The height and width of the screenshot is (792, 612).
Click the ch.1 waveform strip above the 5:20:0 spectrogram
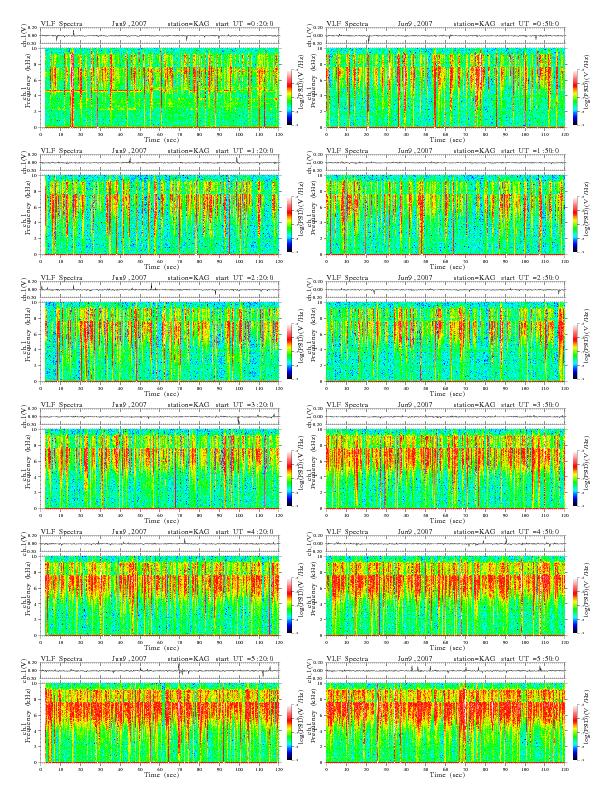click(160, 671)
